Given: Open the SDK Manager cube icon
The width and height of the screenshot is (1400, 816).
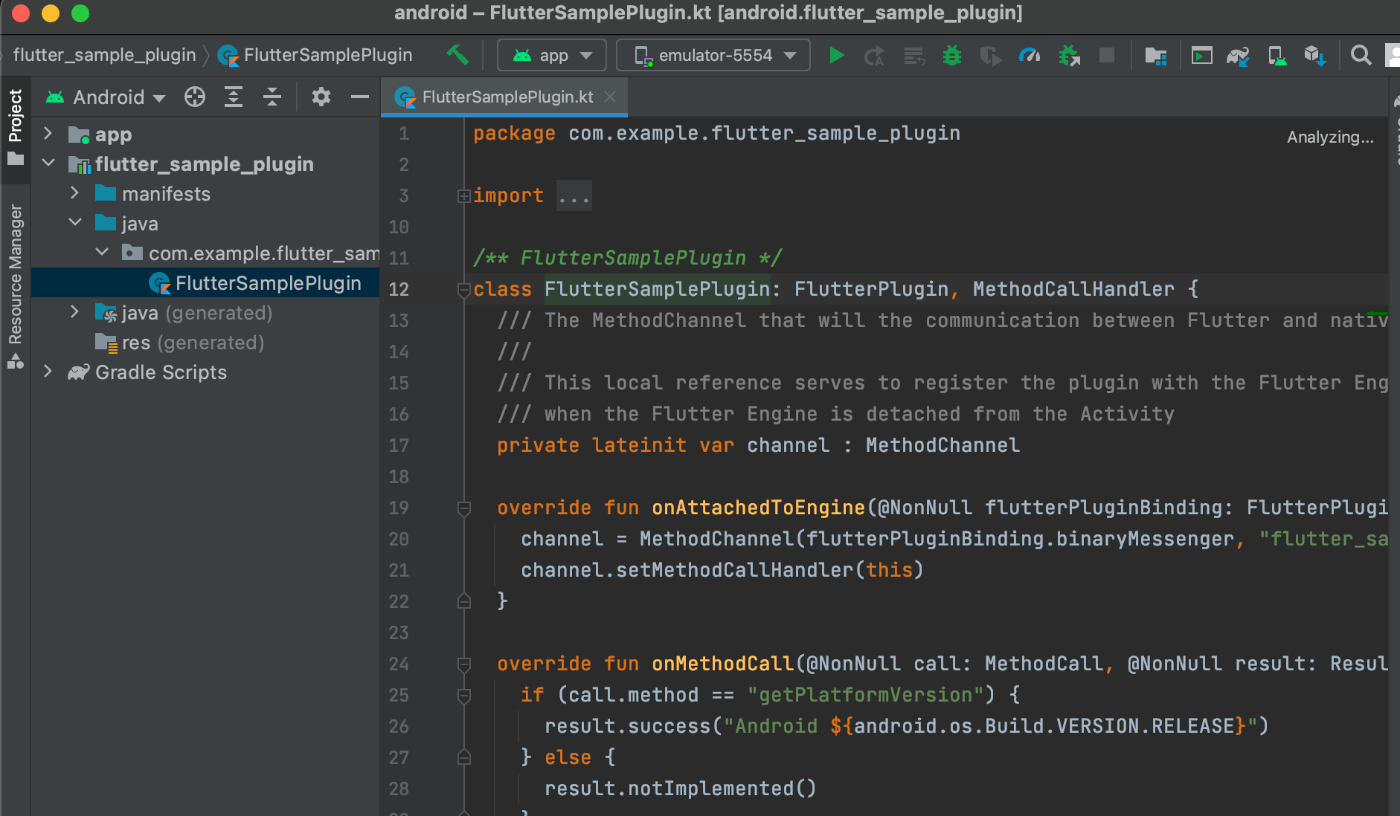Looking at the screenshot, I should 1314,55.
